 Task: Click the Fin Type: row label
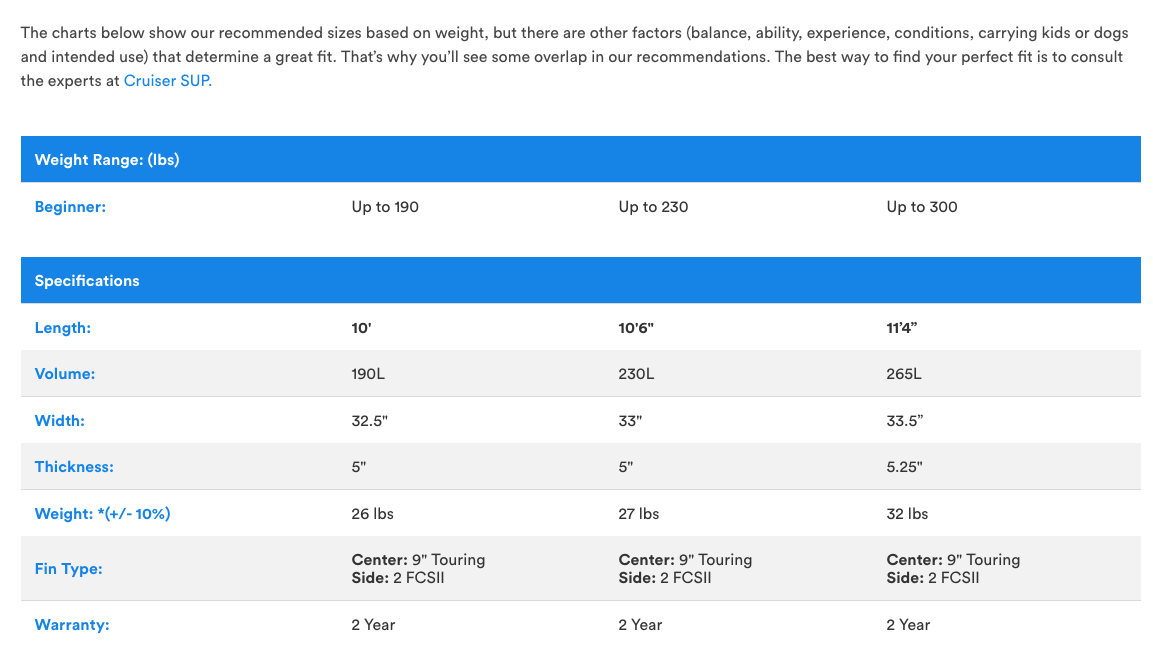coord(69,569)
